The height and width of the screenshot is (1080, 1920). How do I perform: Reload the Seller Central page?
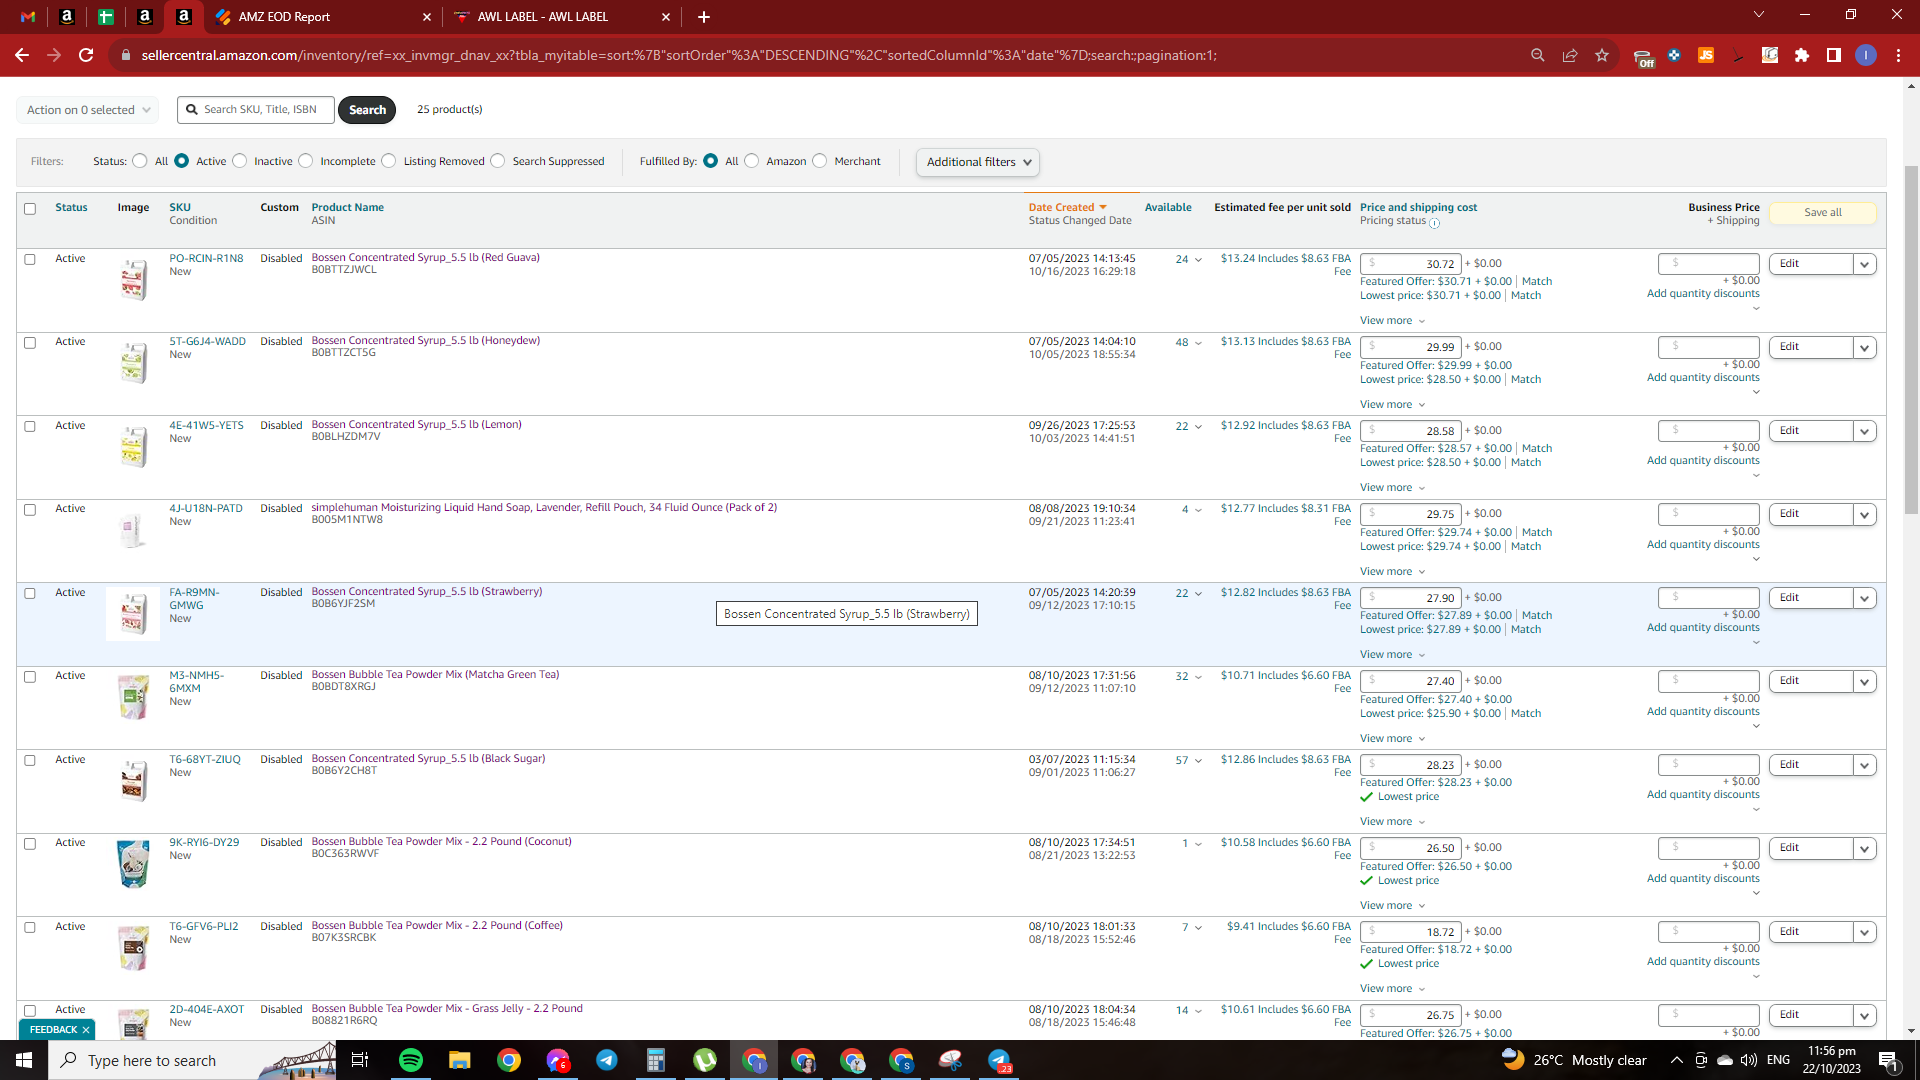[86, 55]
